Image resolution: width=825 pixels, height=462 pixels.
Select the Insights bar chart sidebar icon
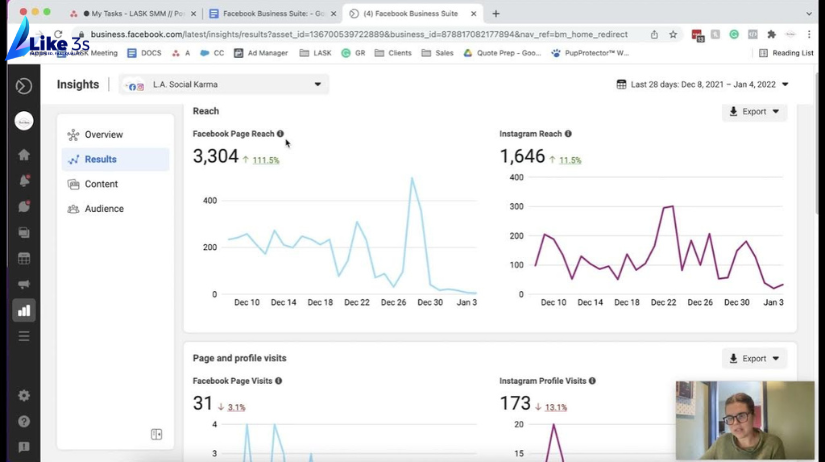pyautogui.click(x=24, y=310)
